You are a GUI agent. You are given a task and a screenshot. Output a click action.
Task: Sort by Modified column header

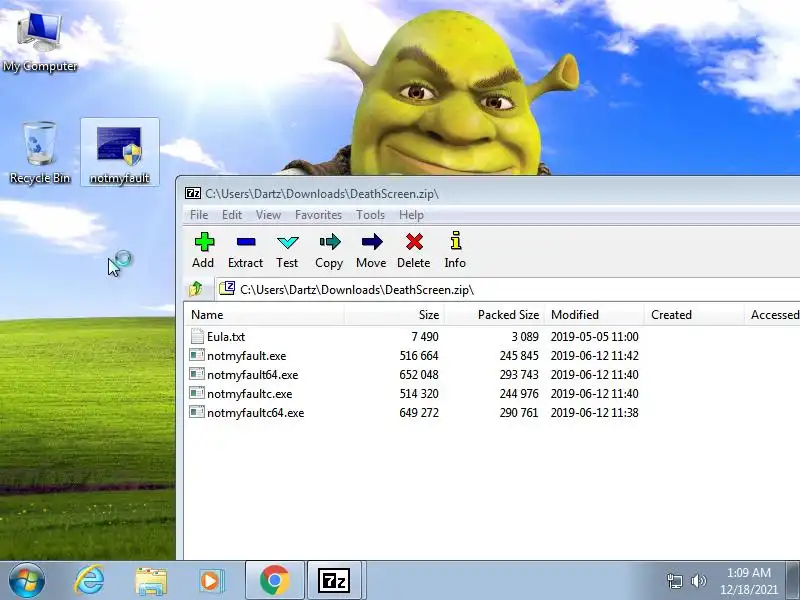click(594, 315)
